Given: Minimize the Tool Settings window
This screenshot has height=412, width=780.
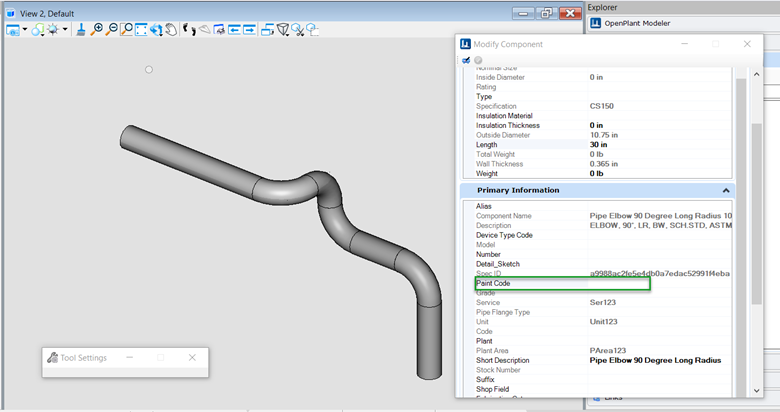Looking at the screenshot, I should point(129,357).
